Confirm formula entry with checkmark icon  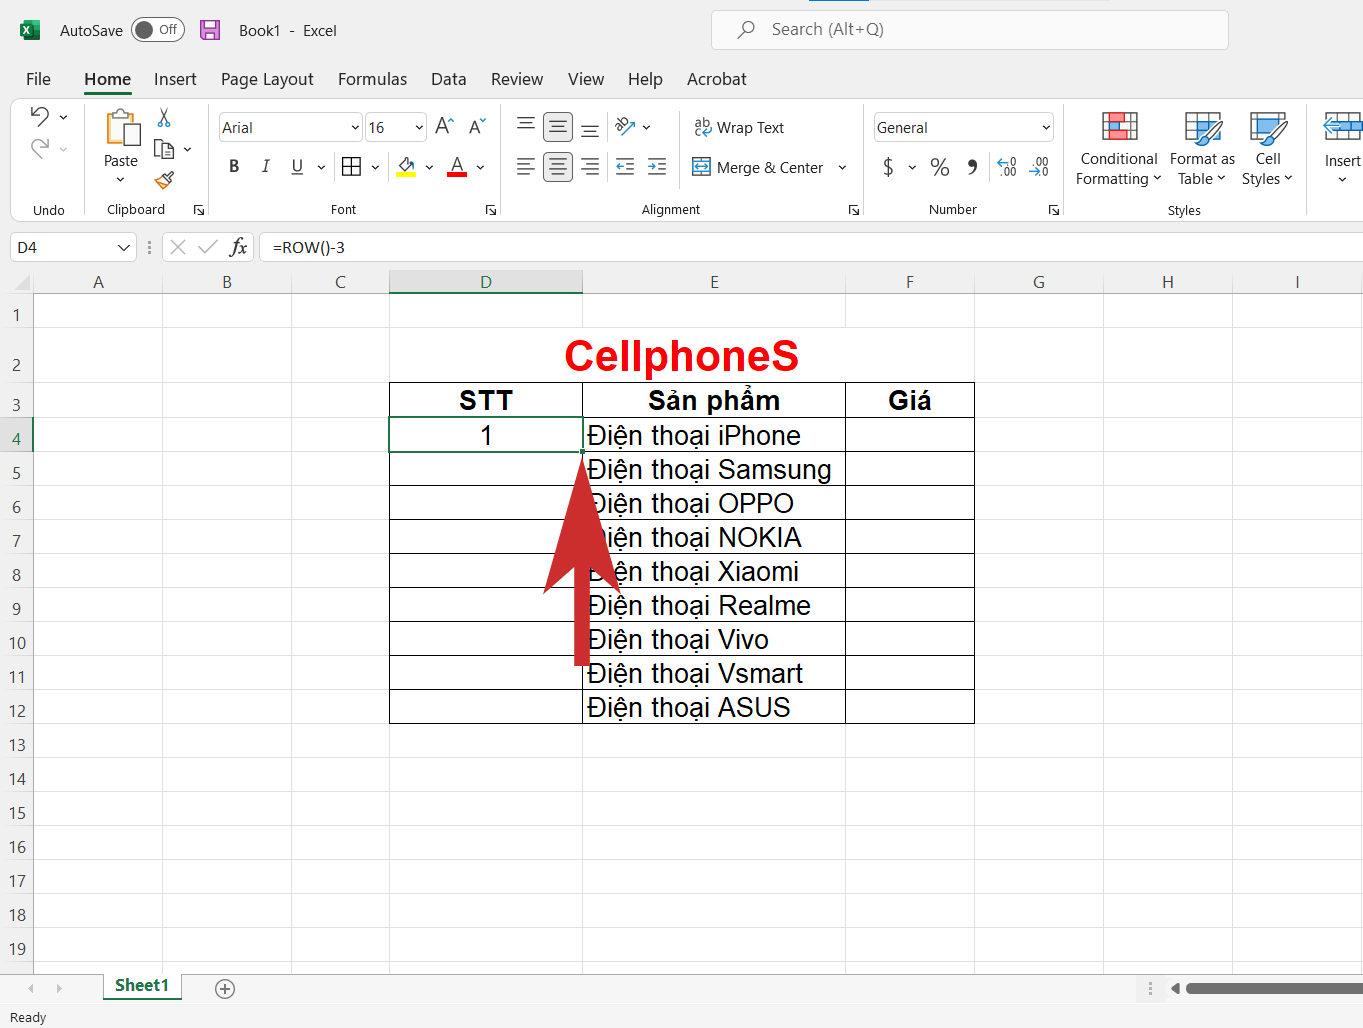point(208,247)
